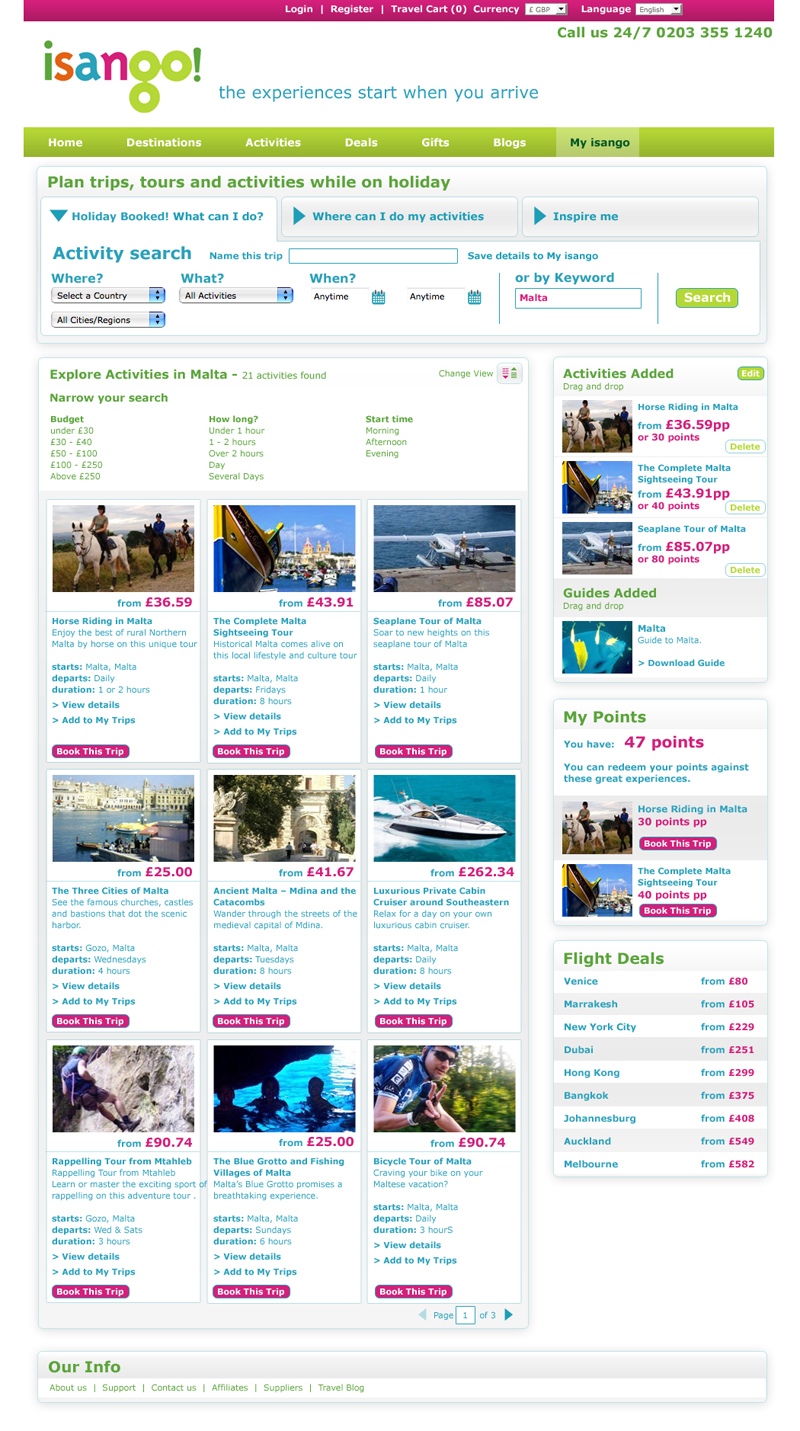Filter duration by Over 2 hours
The image size is (800, 1431).
coord(236,454)
